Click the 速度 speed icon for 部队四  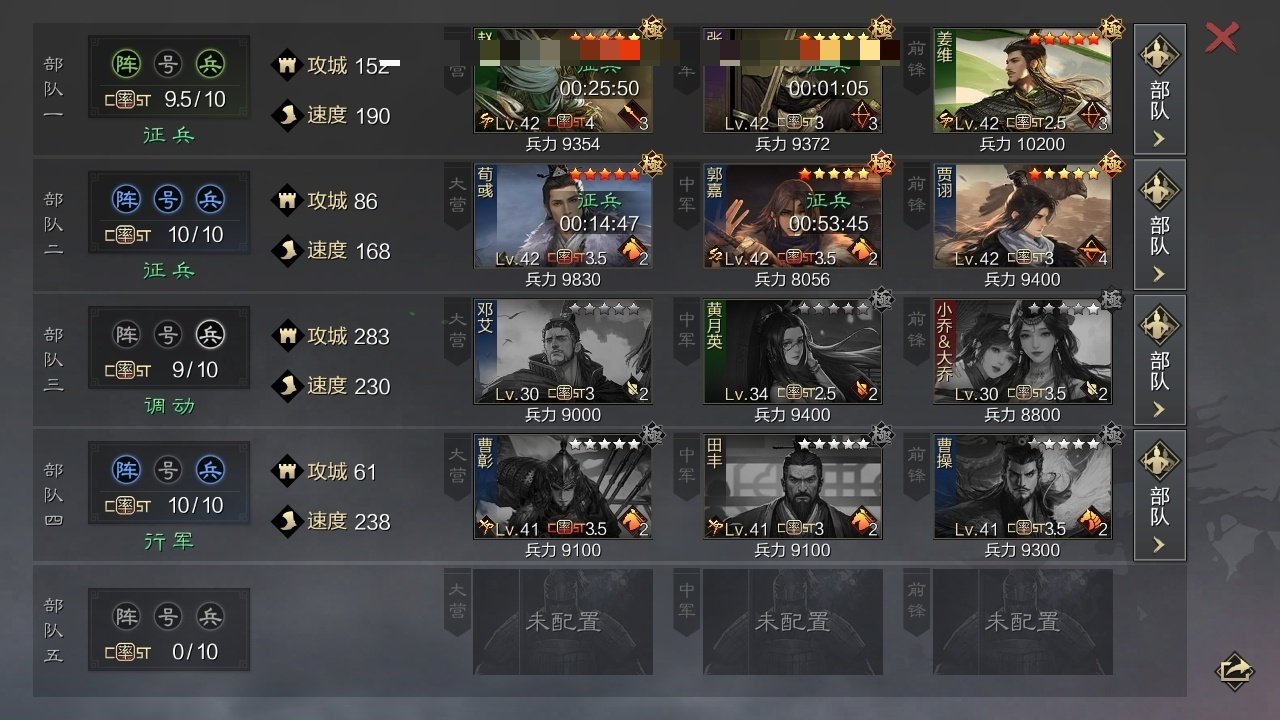point(288,521)
